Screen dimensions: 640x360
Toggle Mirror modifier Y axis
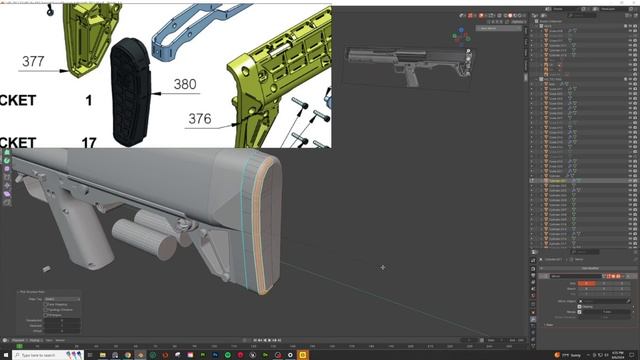pyautogui.click(x=604, y=283)
